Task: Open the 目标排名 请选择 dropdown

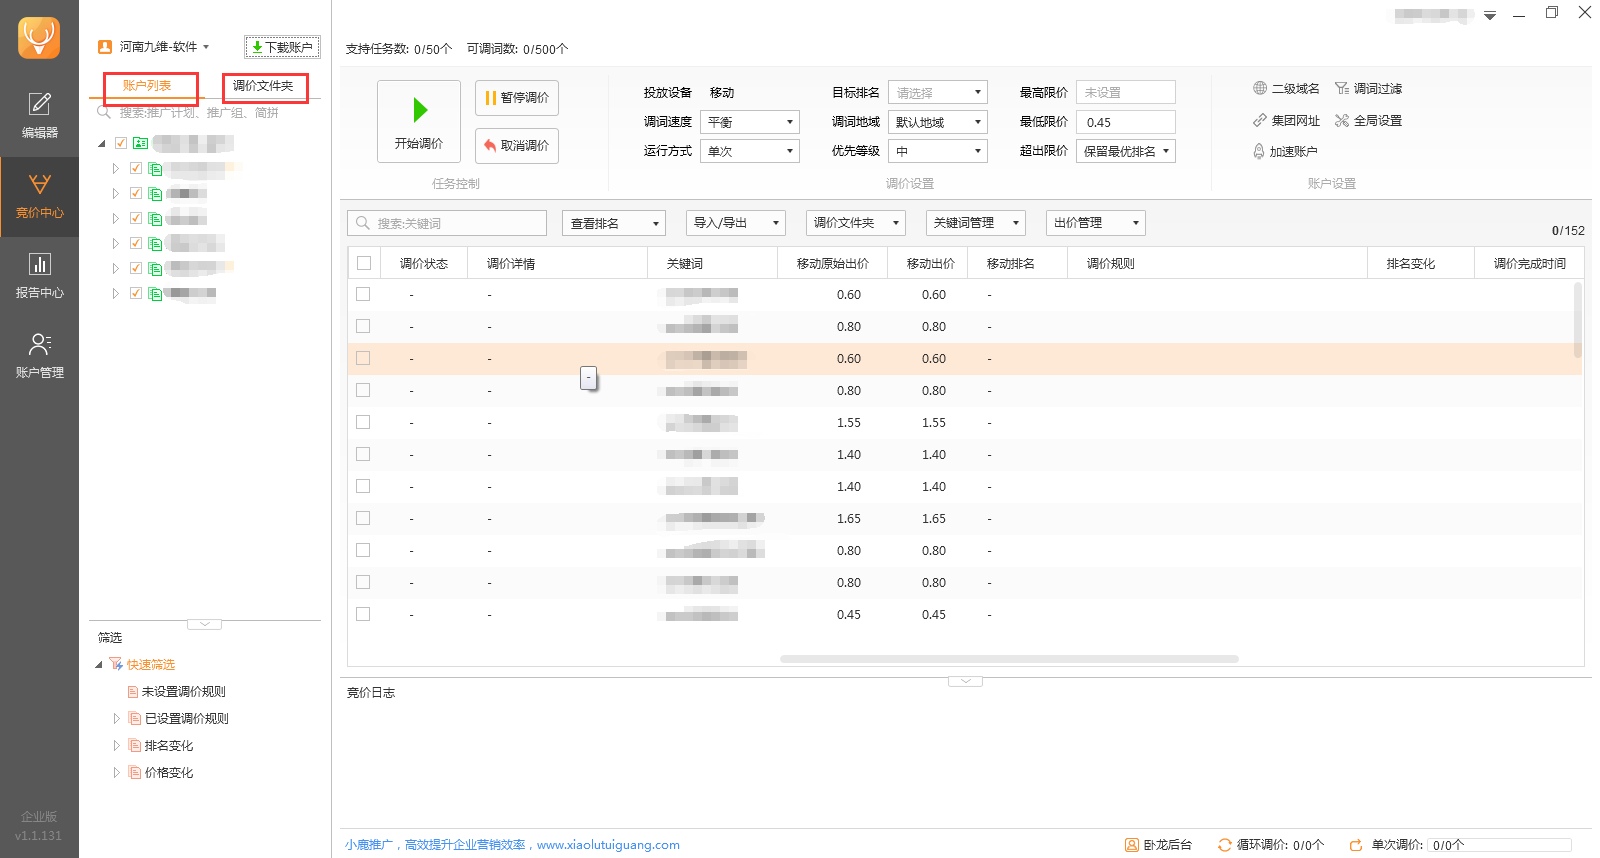Action: tap(938, 92)
